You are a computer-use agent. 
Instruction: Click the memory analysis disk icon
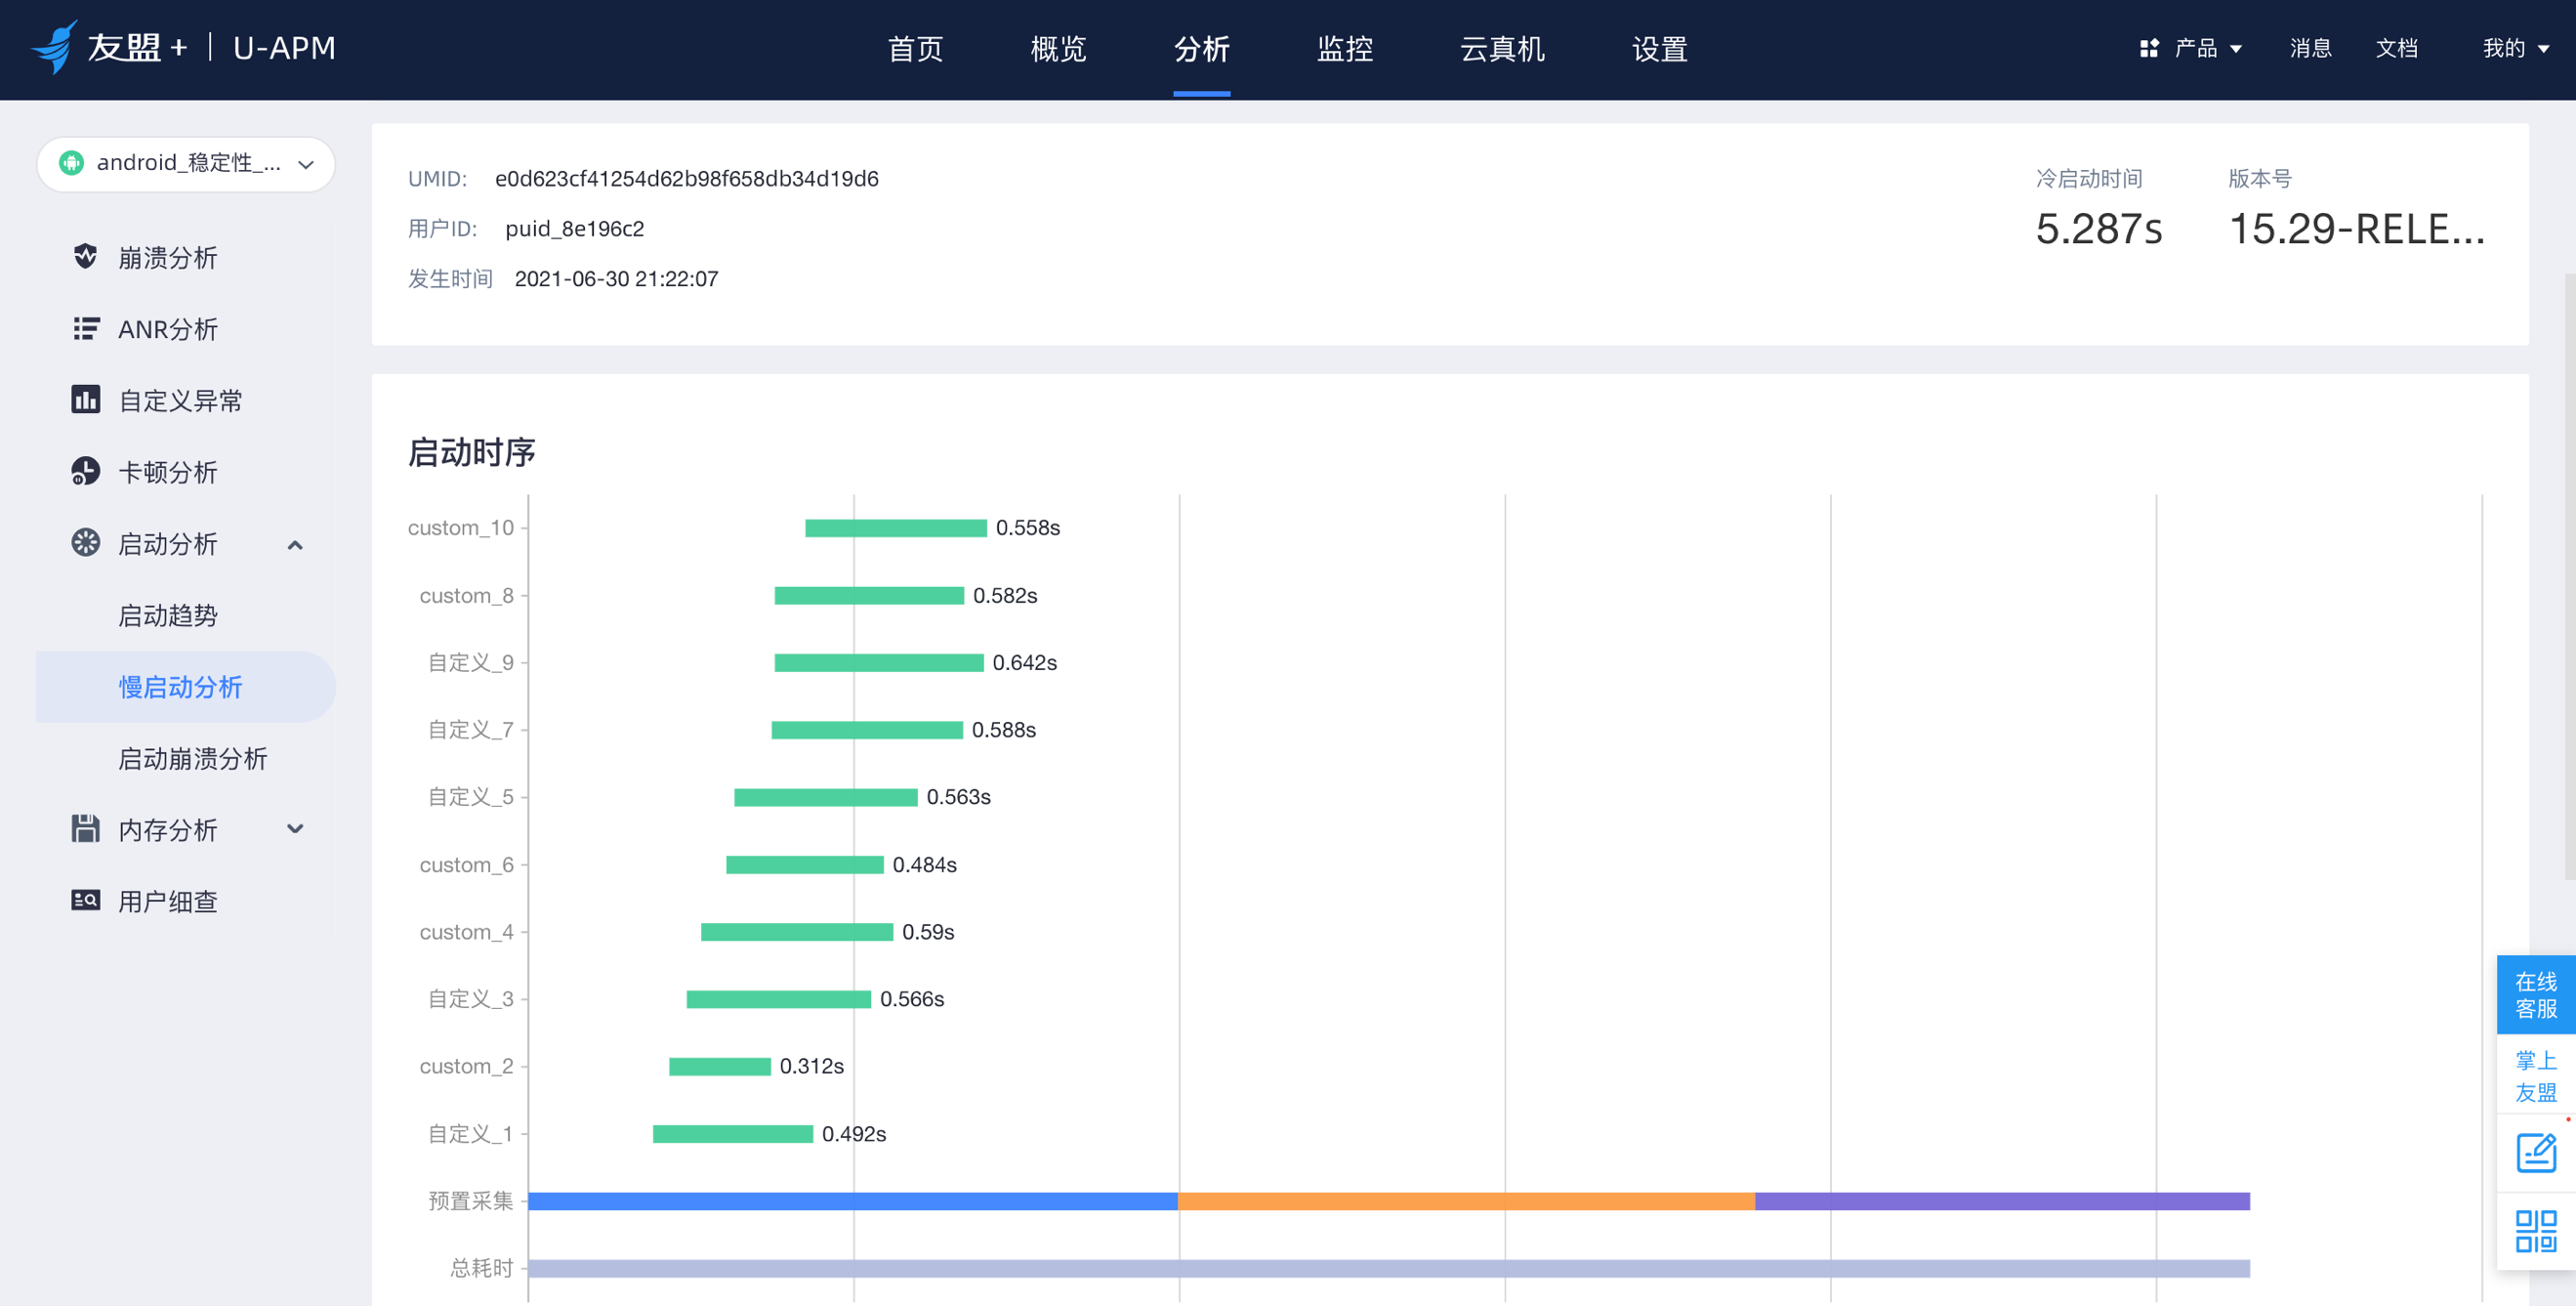(x=86, y=829)
